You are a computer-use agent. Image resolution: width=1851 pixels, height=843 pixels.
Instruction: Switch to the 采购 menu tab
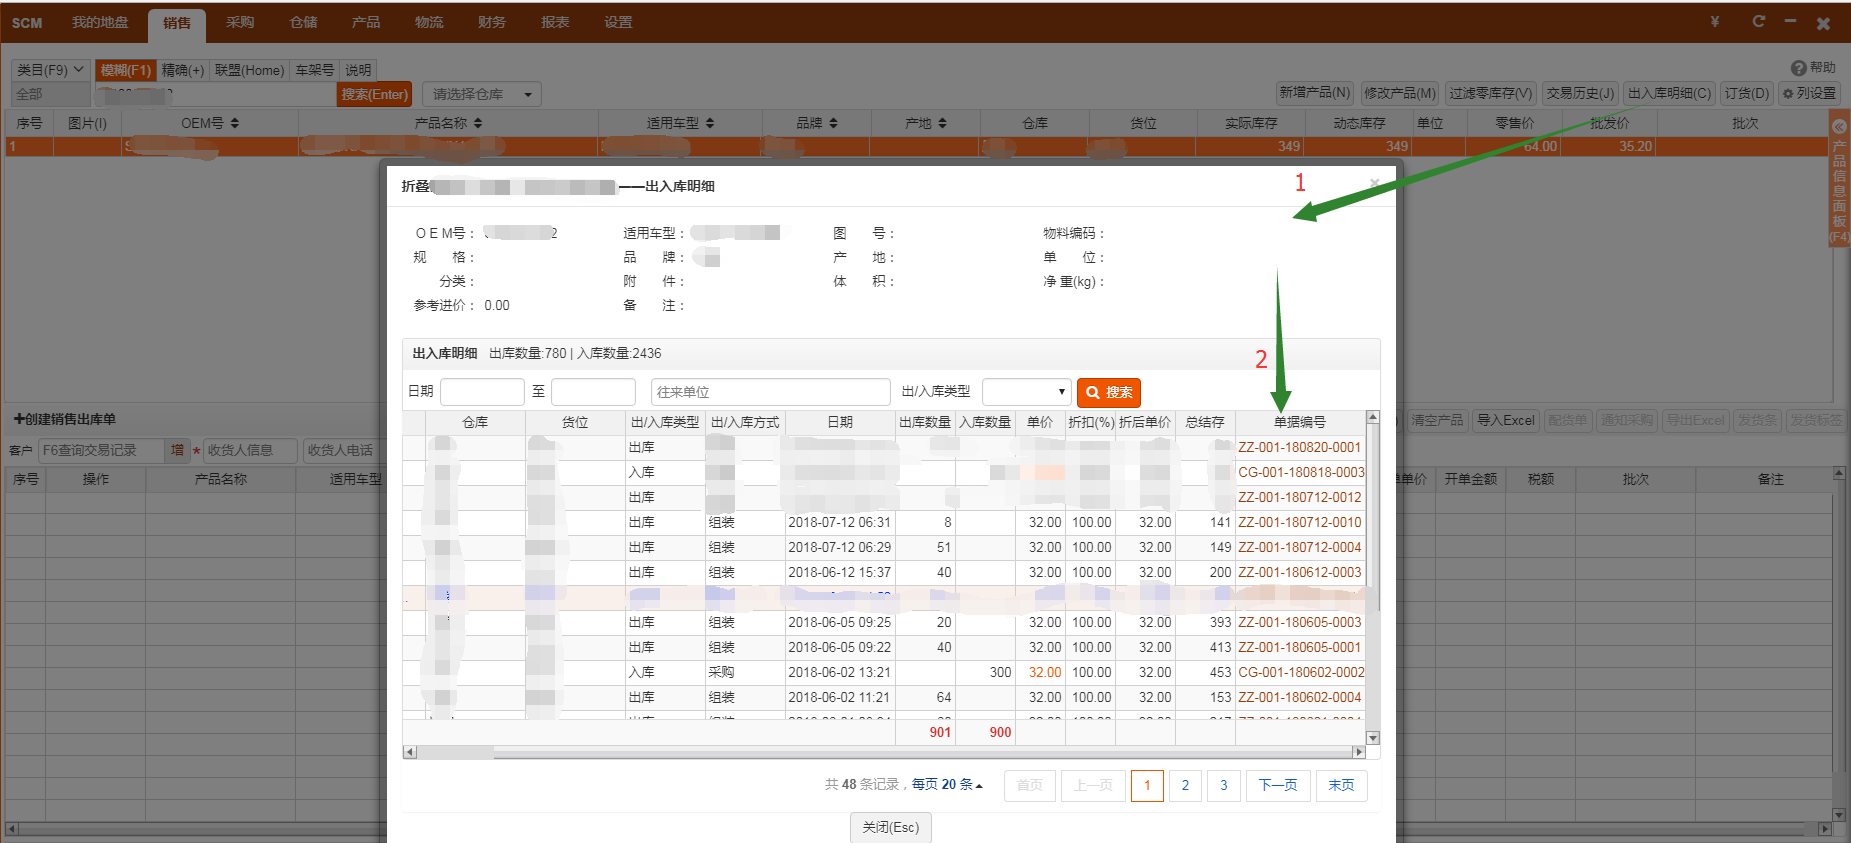tap(240, 22)
